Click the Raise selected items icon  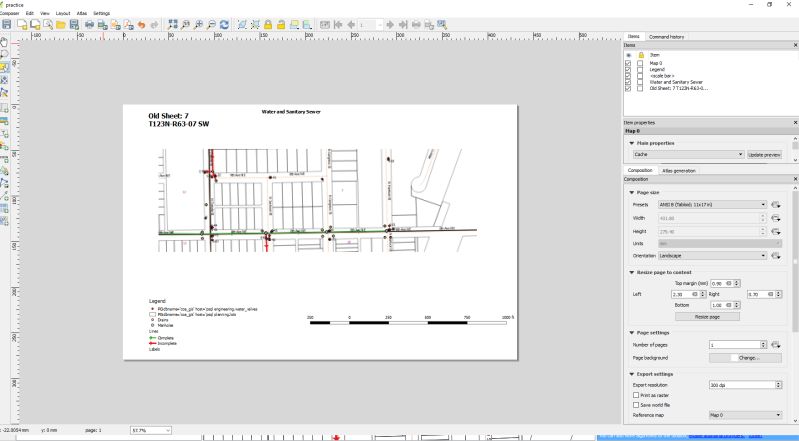click(294, 24)
